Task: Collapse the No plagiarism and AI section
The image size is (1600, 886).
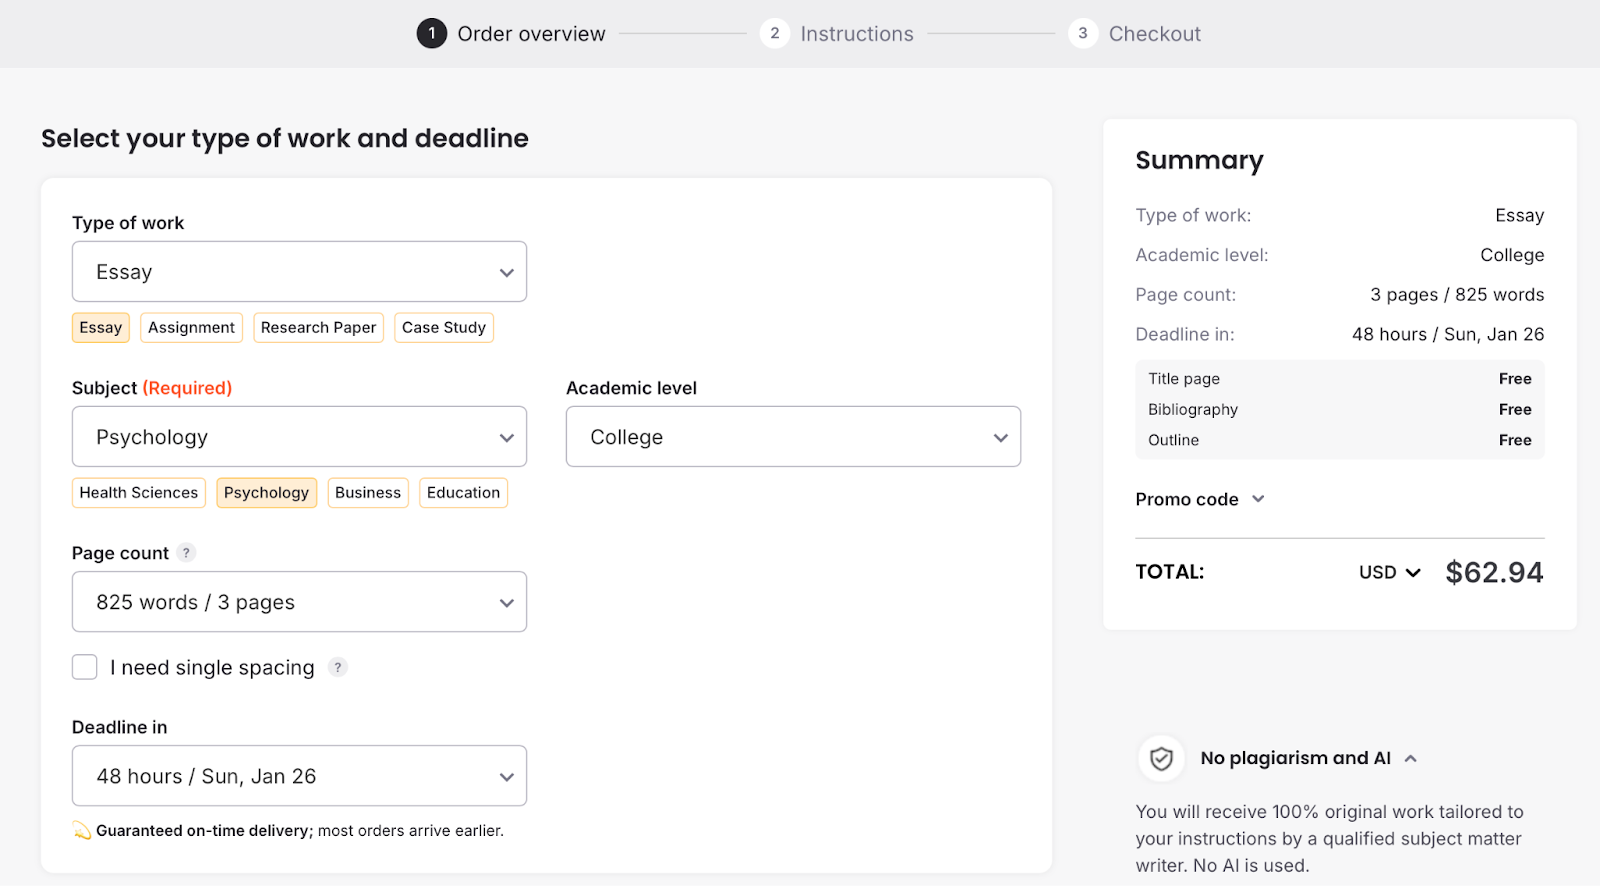Action: coord(1410,759)
